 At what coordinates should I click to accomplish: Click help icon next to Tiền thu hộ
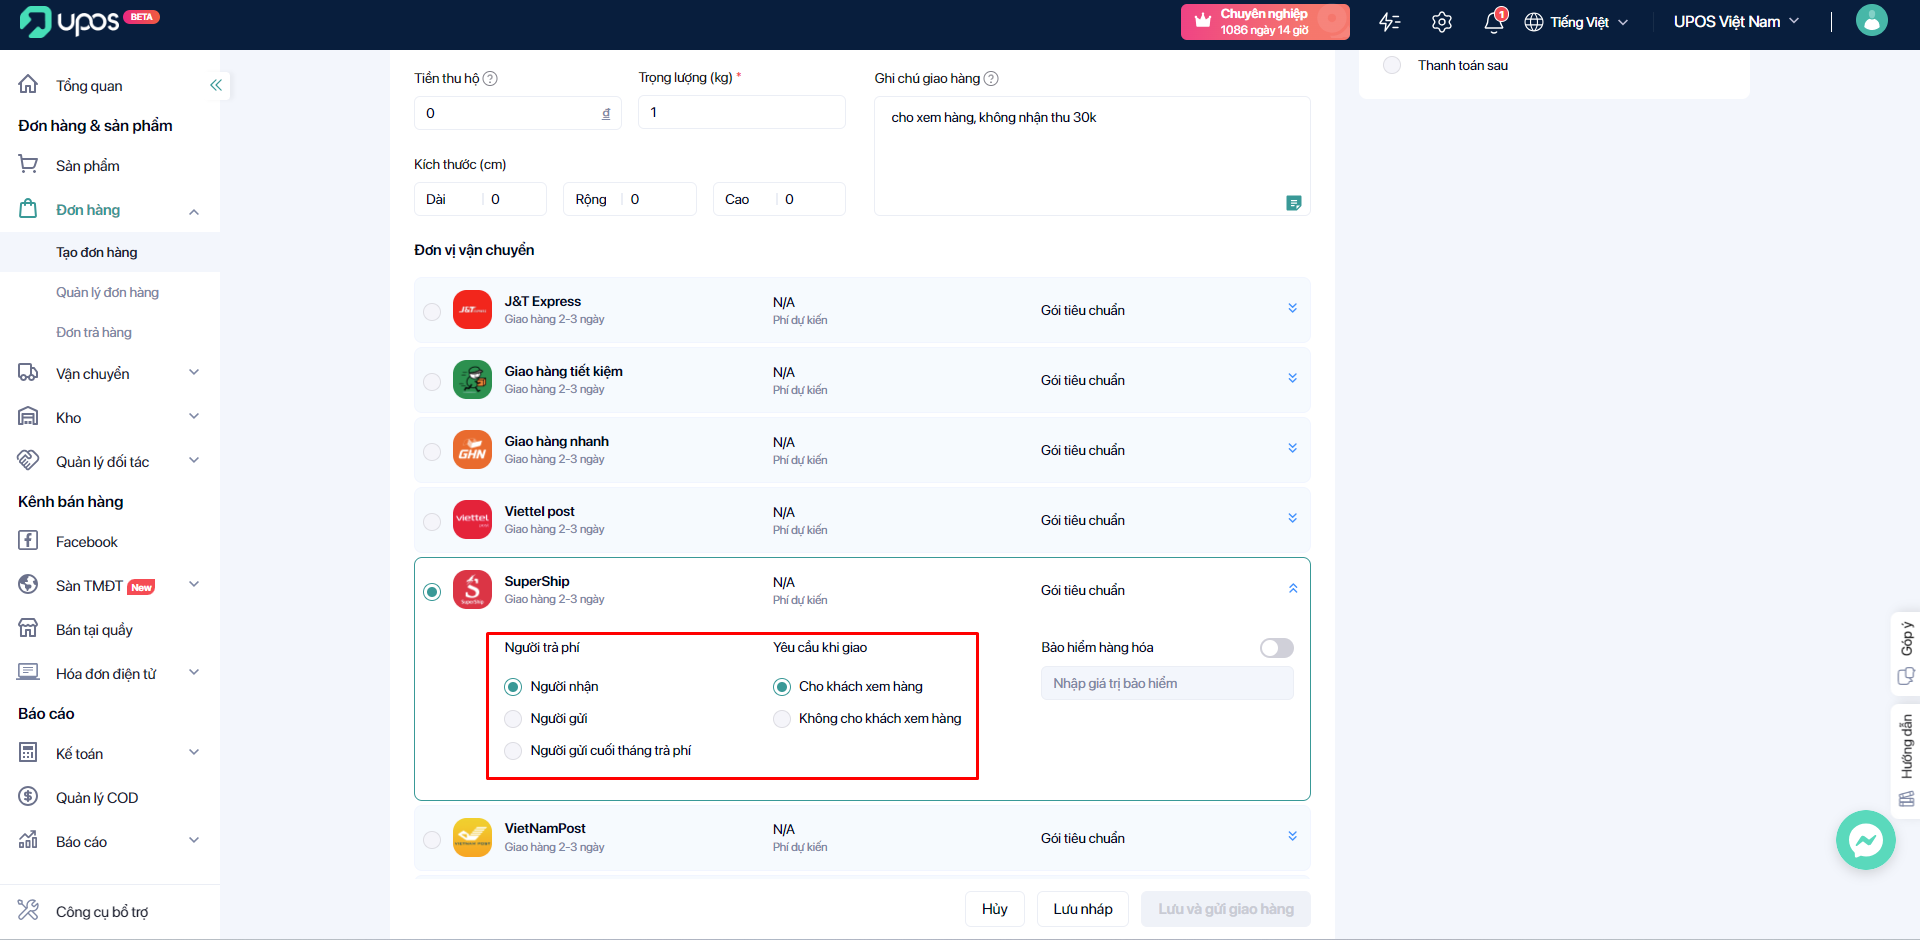[490, 79]
